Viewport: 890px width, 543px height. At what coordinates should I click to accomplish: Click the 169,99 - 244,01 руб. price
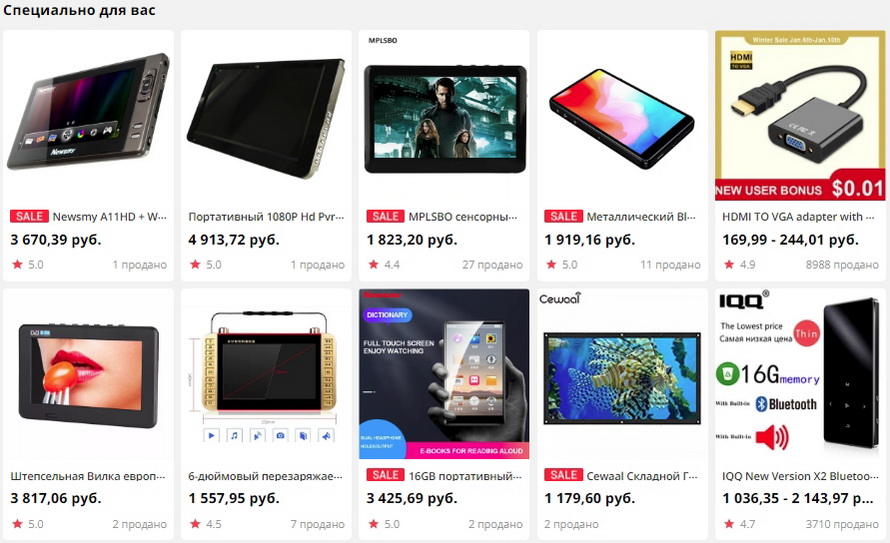(790, 240)
